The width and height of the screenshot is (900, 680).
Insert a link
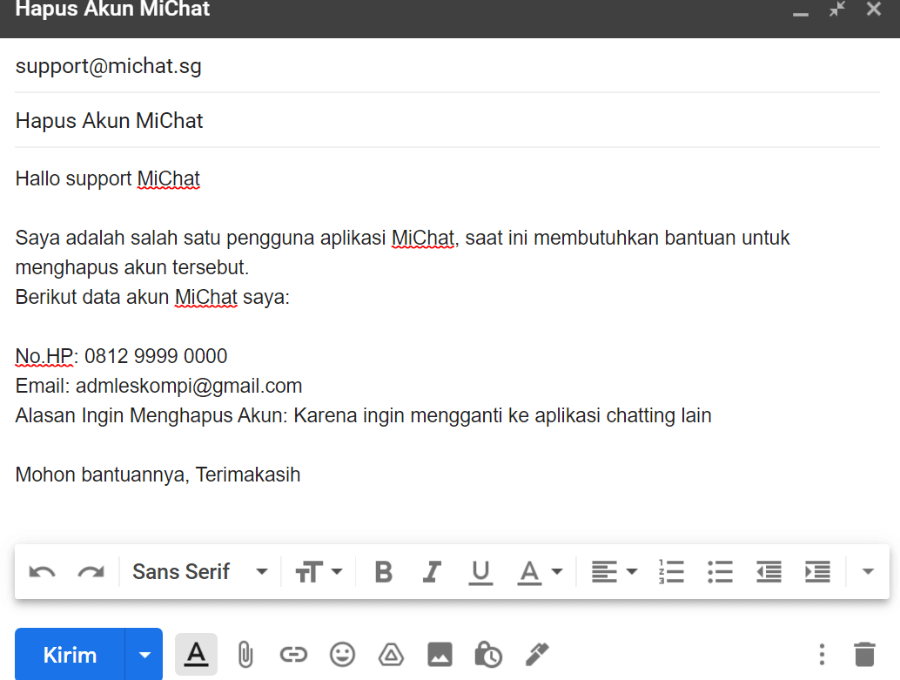coord(293,655)
